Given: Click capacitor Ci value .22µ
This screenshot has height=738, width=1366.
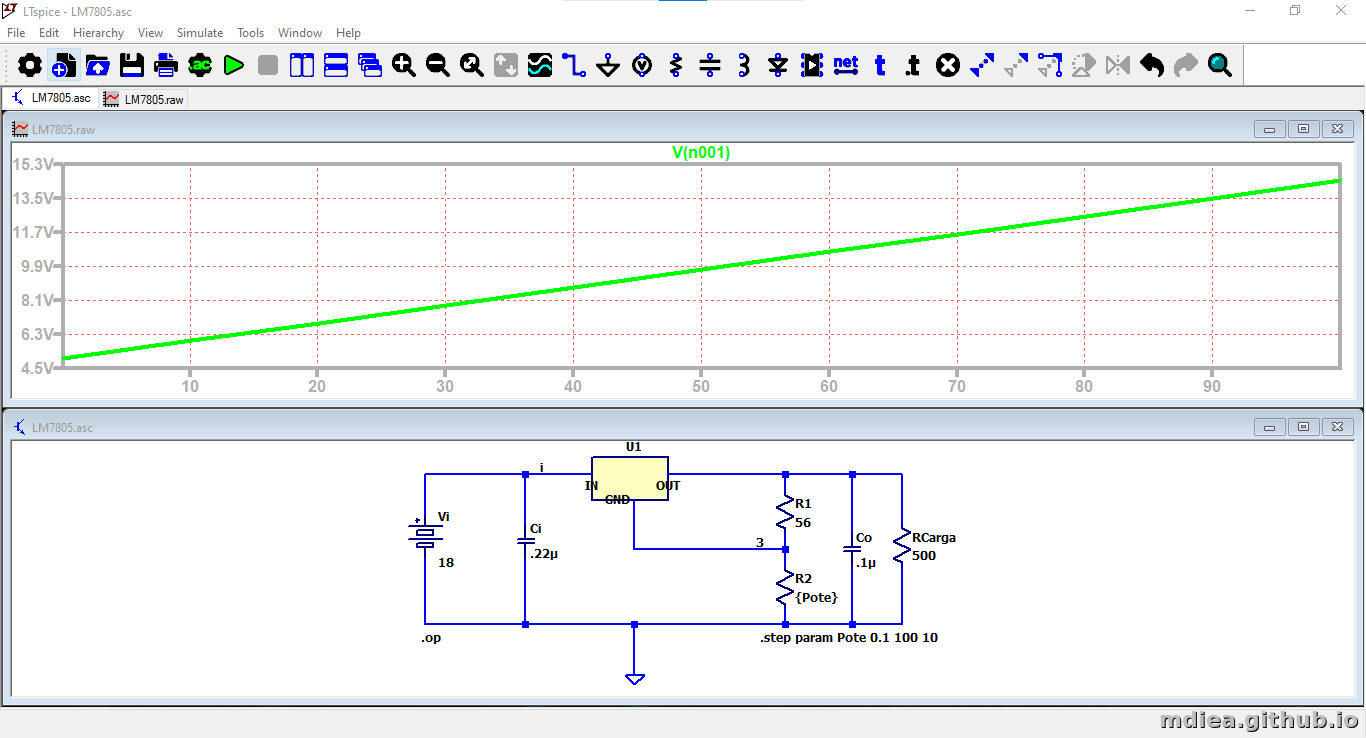Looking at the screenshot, I should click(544, 554).
